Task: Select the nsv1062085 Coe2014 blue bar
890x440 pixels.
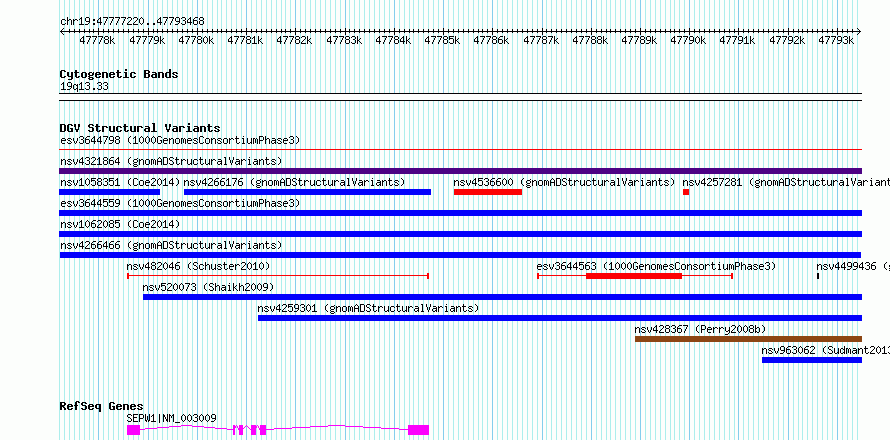Action: 460,234
